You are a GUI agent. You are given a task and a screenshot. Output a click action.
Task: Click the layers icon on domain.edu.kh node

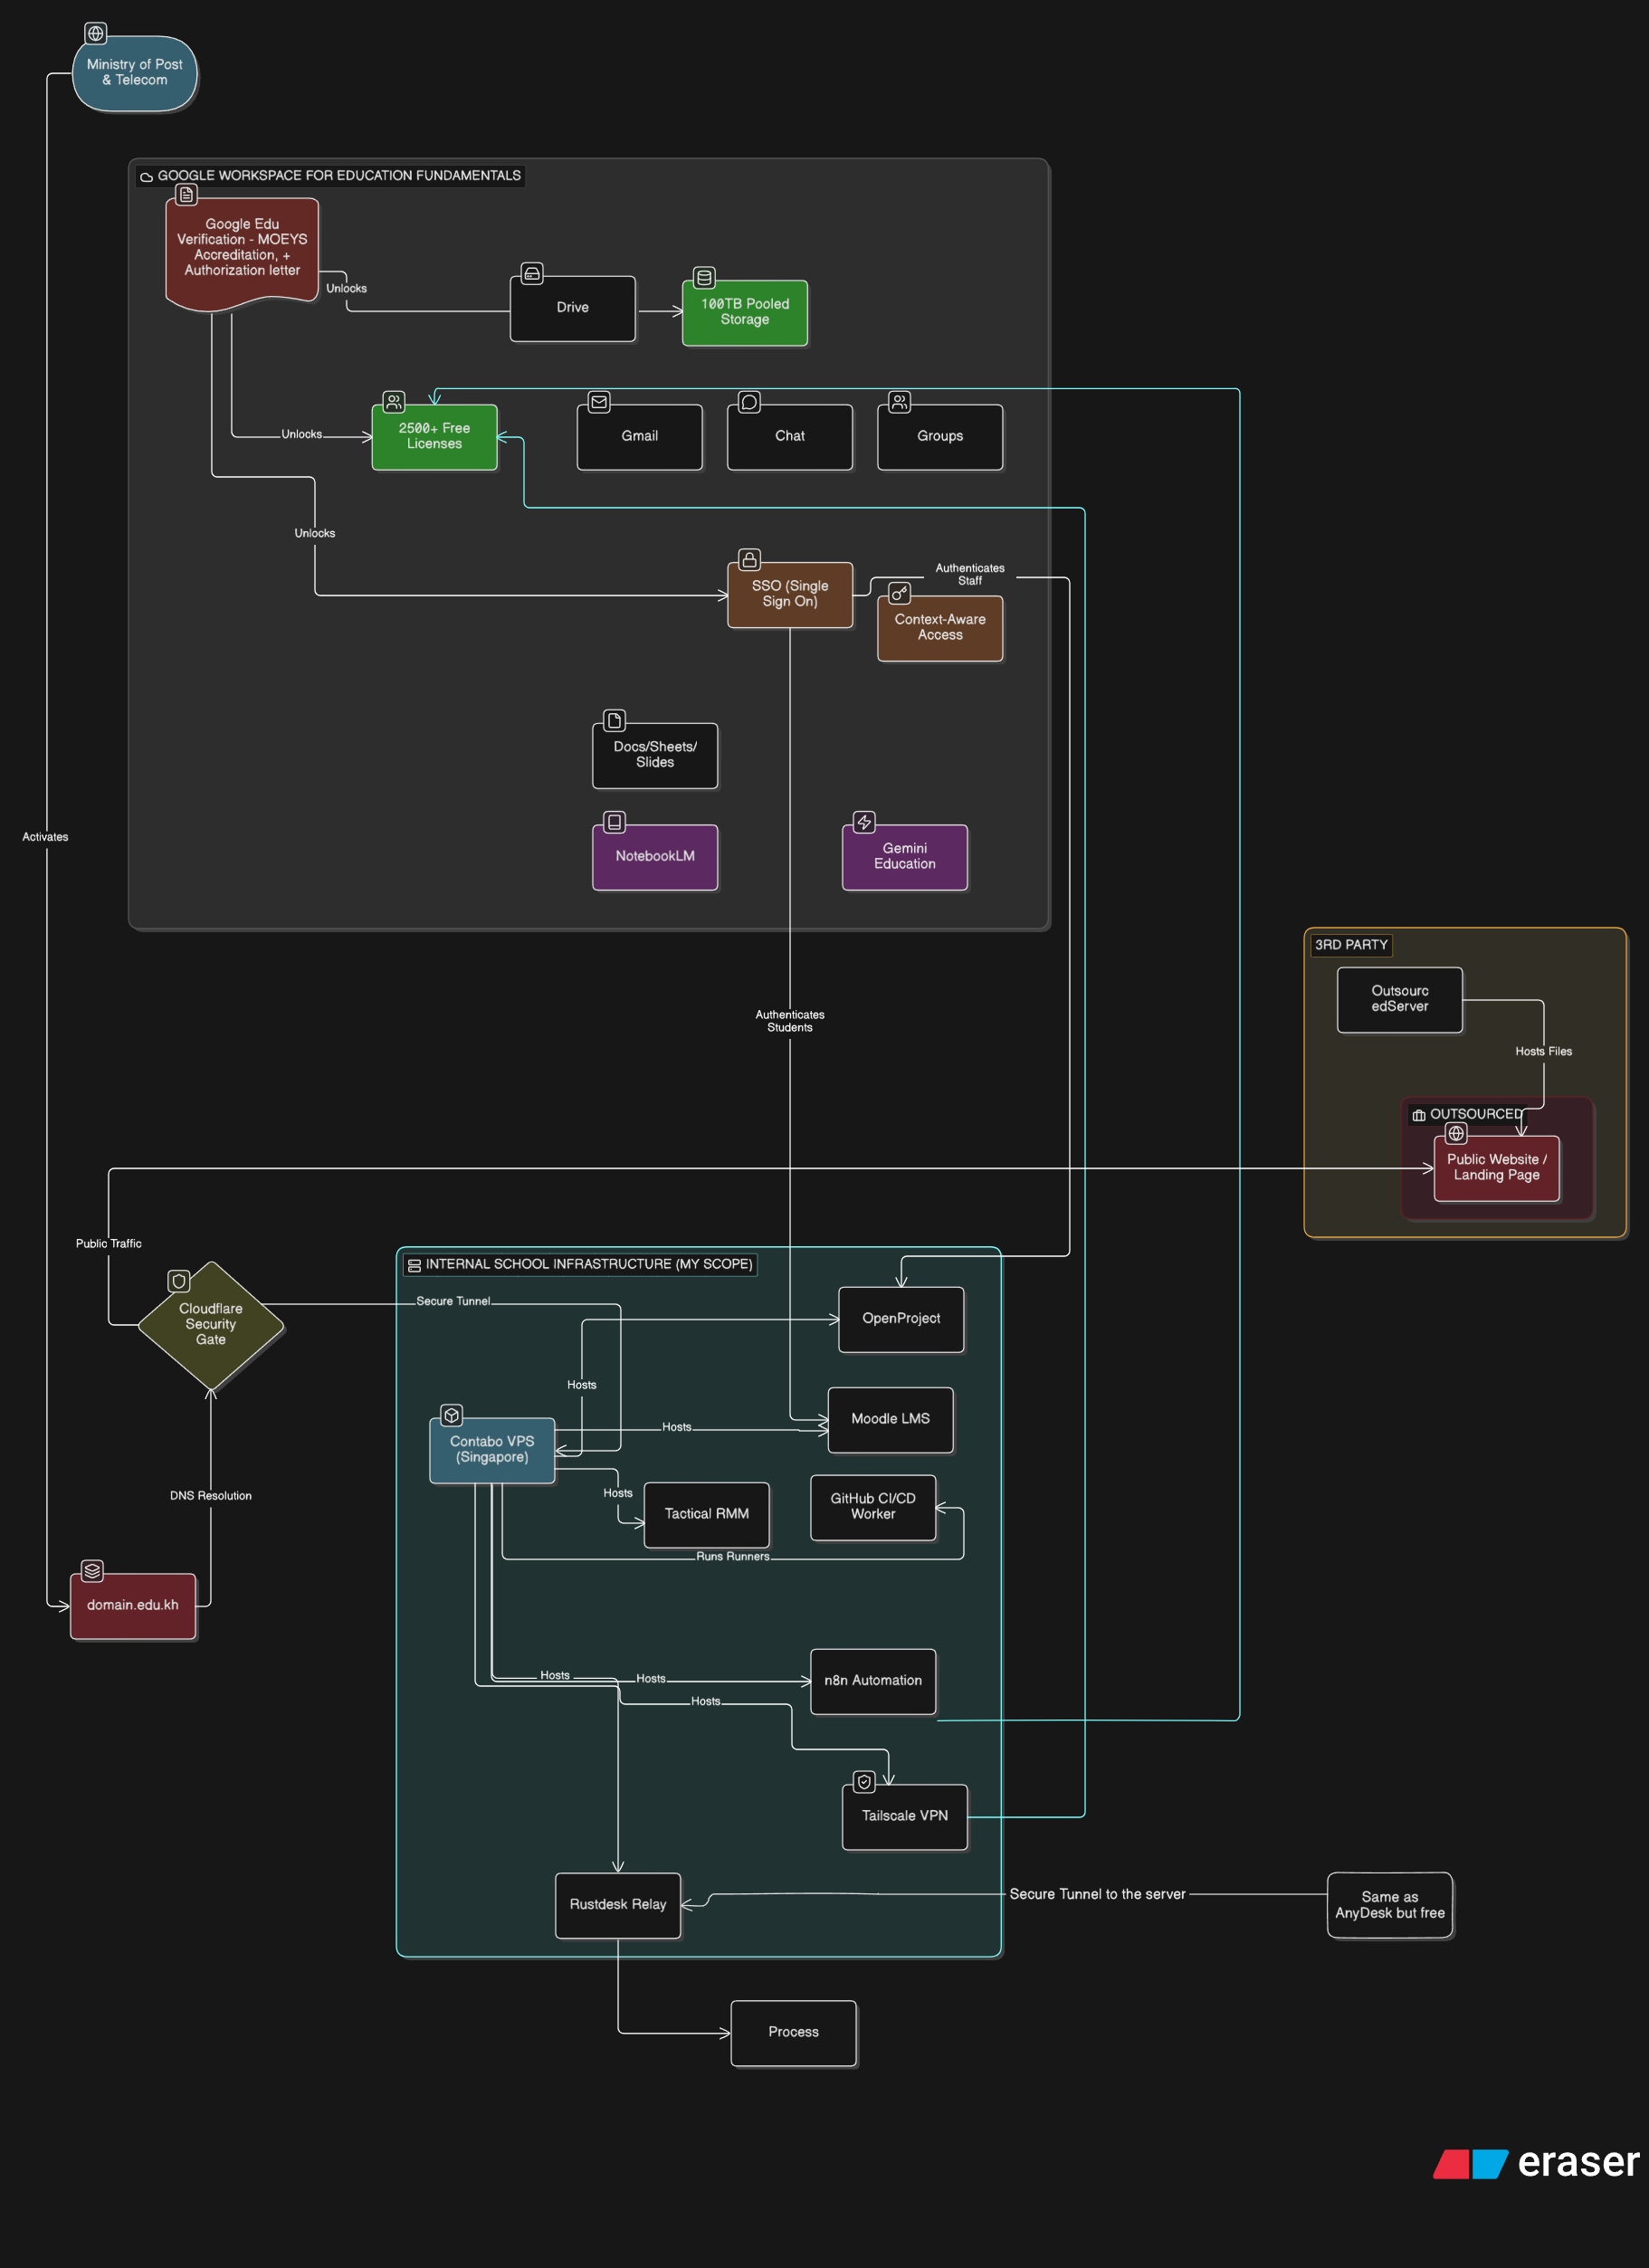[x=92, y=1570]
